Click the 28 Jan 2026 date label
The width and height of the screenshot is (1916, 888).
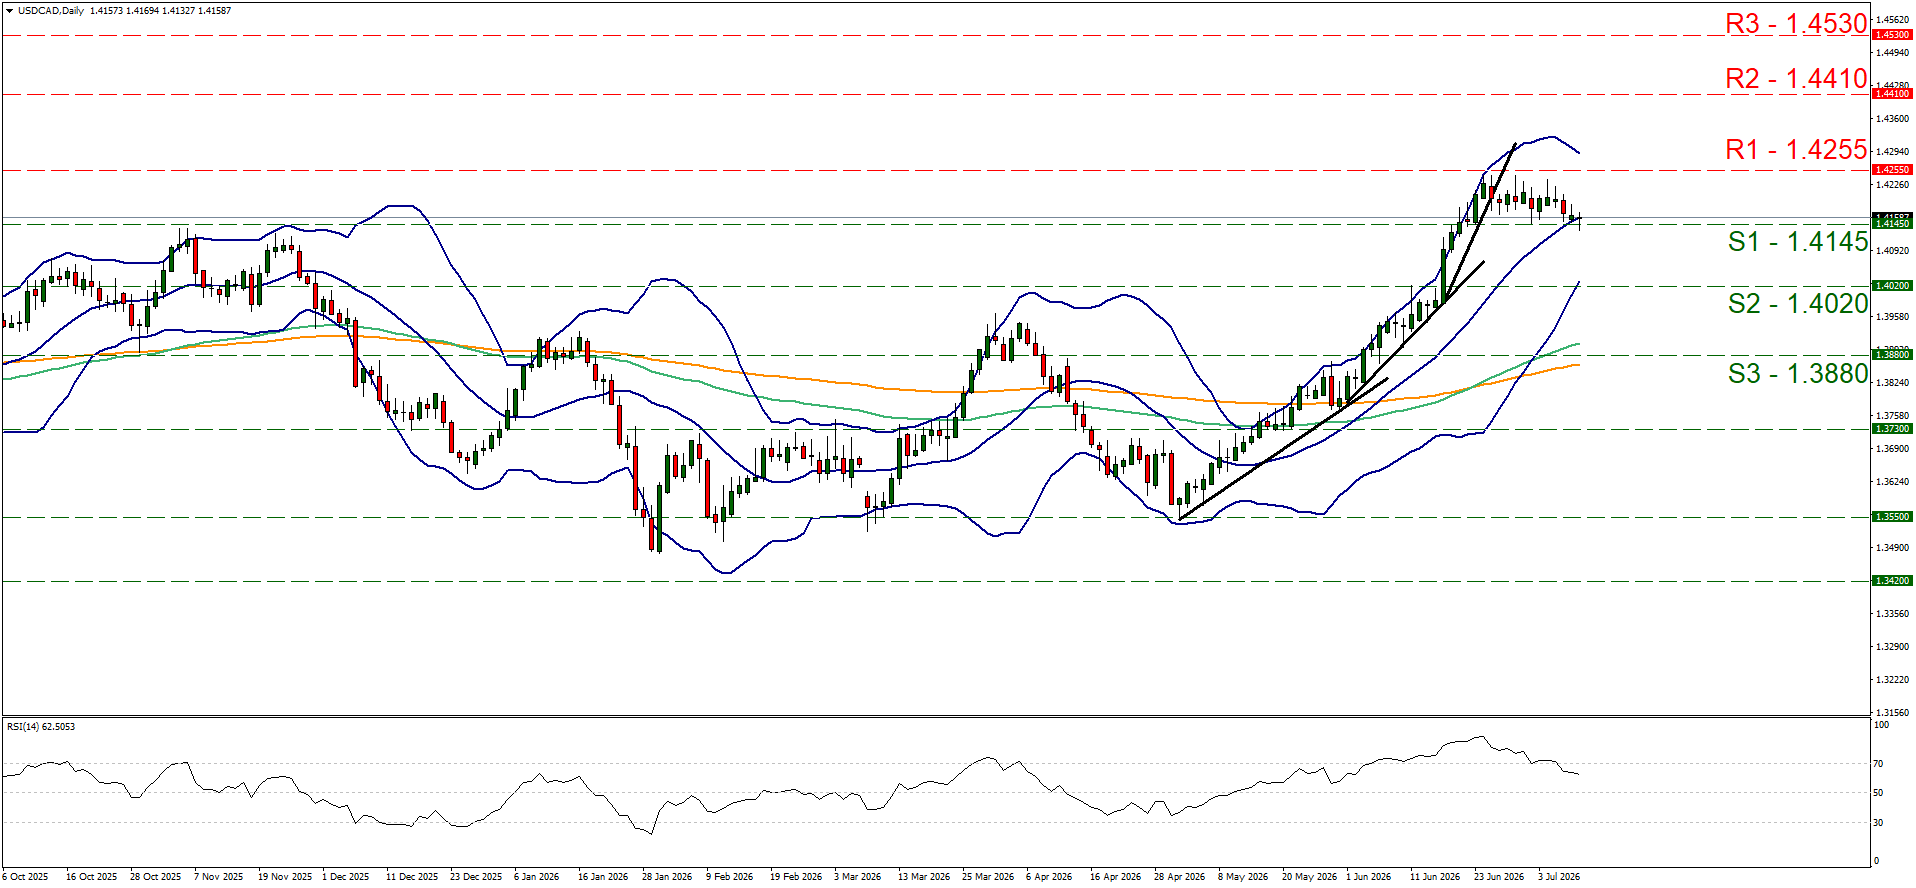(667, 877)
